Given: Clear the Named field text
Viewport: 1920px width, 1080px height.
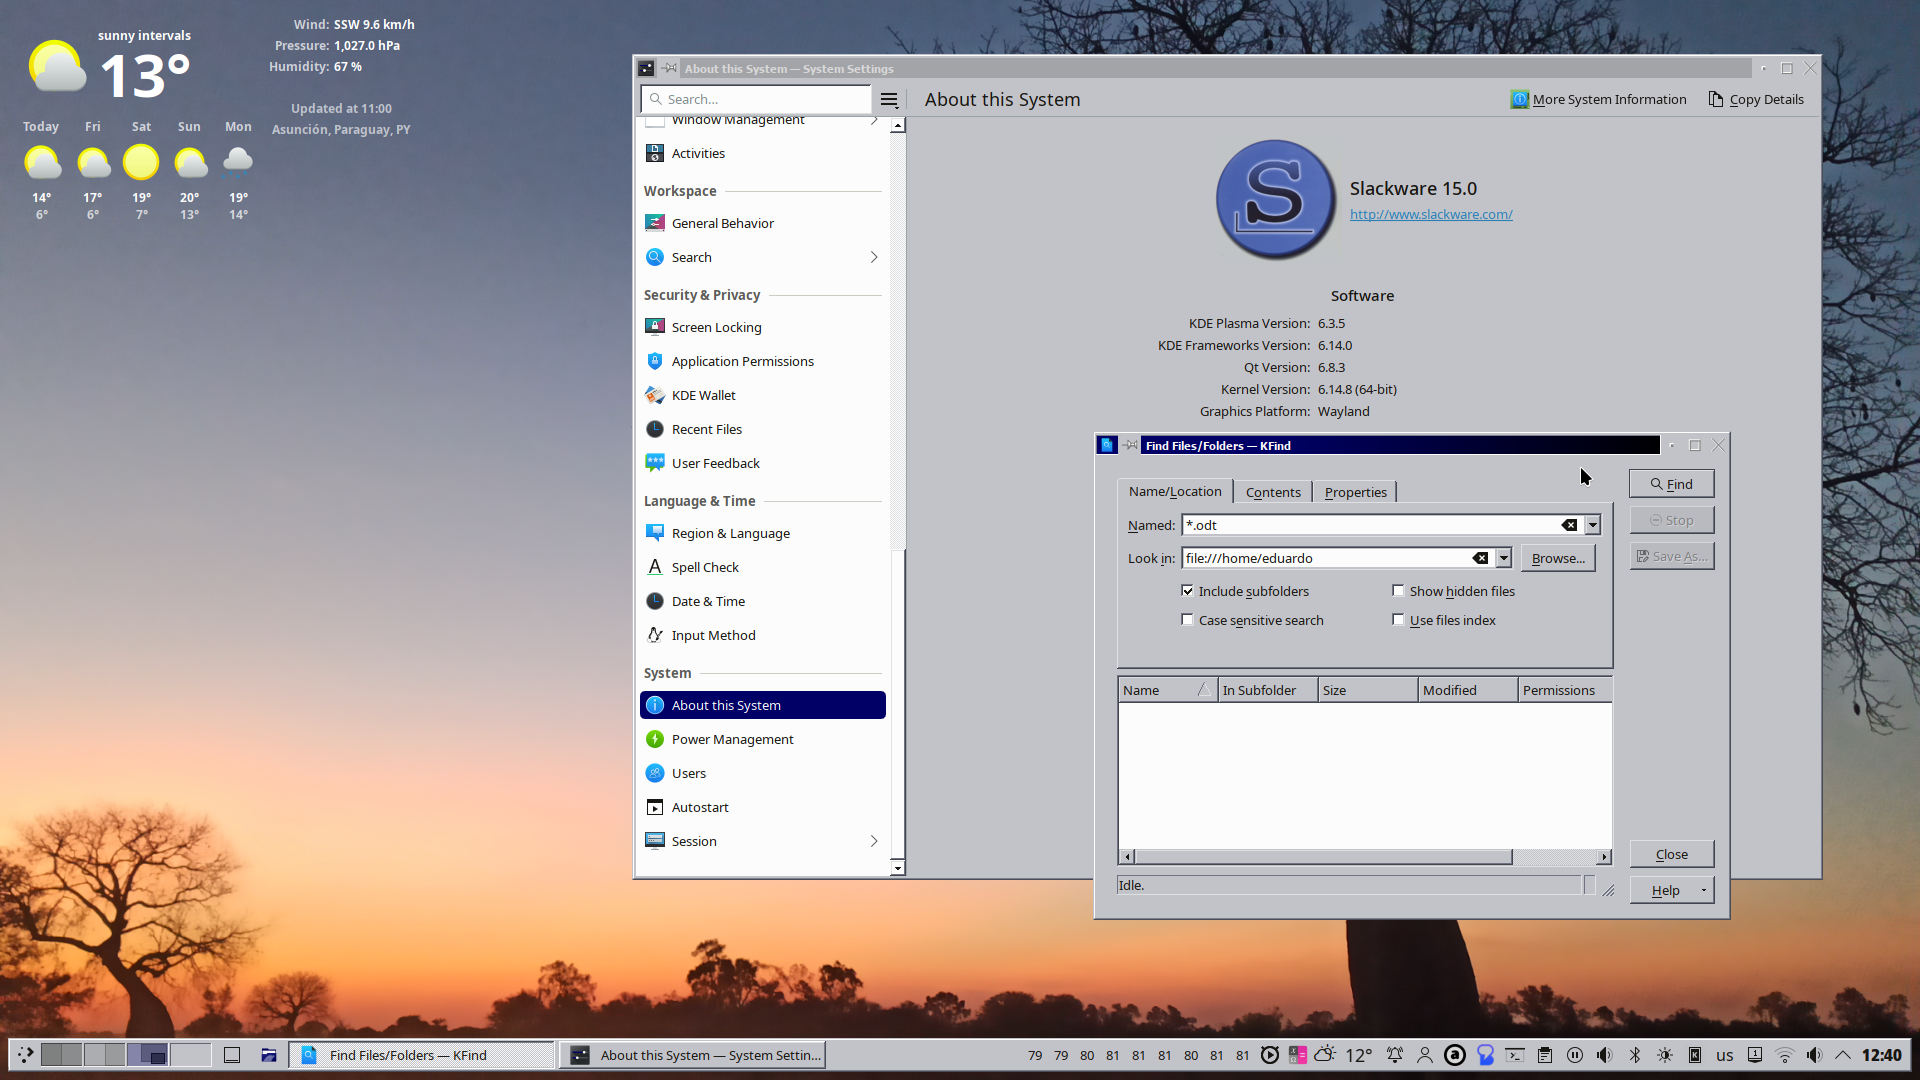Looking at the screenshot, I should point(1570,525).
